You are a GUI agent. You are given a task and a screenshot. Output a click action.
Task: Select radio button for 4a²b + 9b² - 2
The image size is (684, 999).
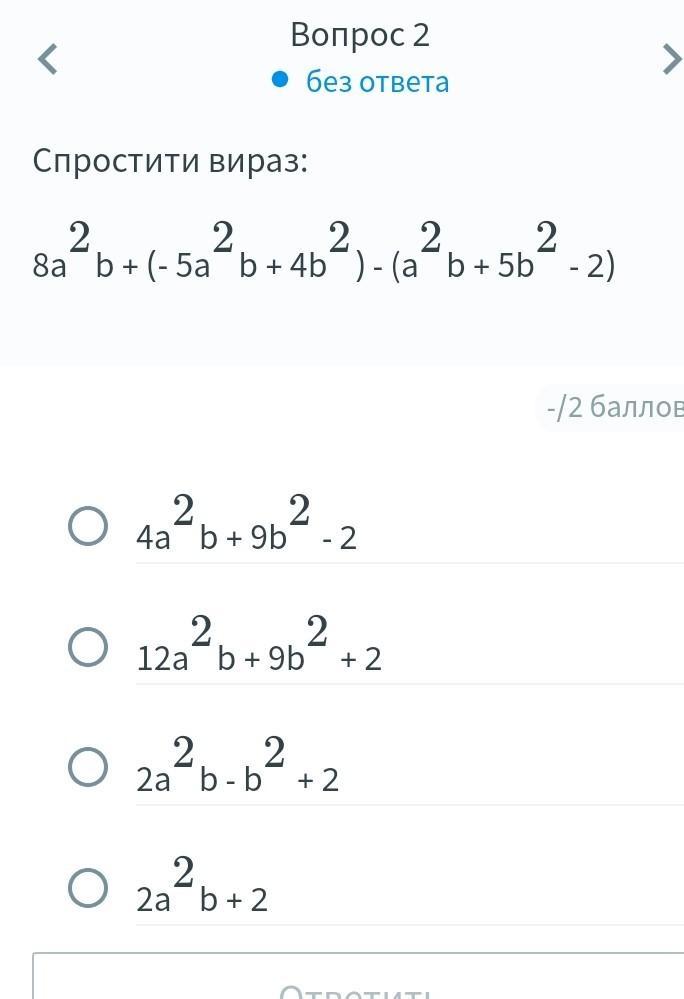click(x=88, y=526)
